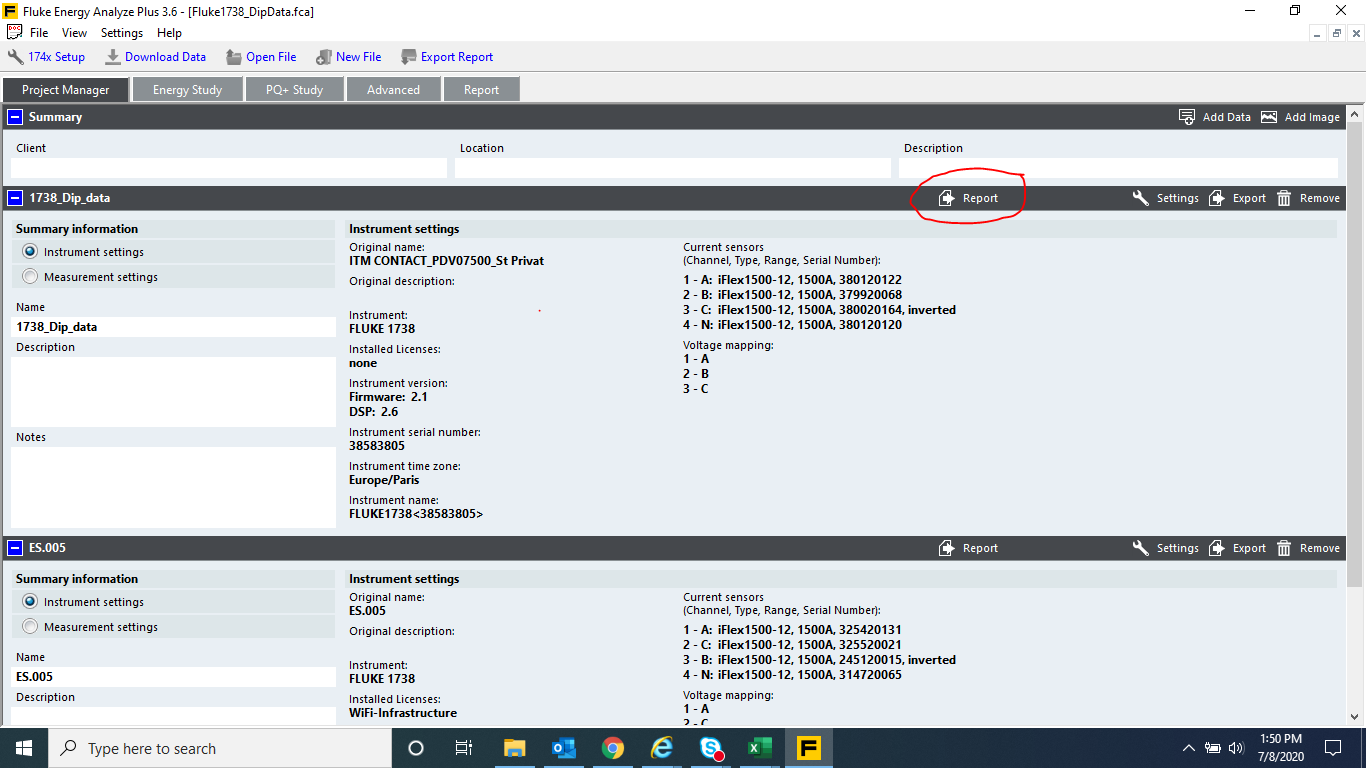This screenshot has height=768, width=1366.
Task: Click the Notes text box
Action: [x=173, y=487]
